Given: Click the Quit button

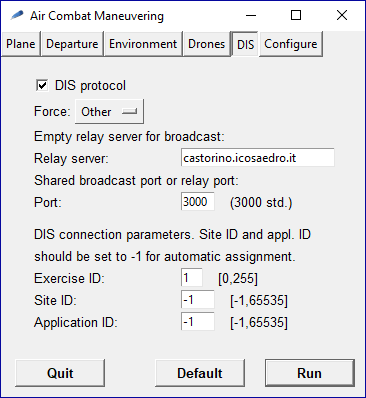Looking at the screenshot, I should [x=60, y=373].
